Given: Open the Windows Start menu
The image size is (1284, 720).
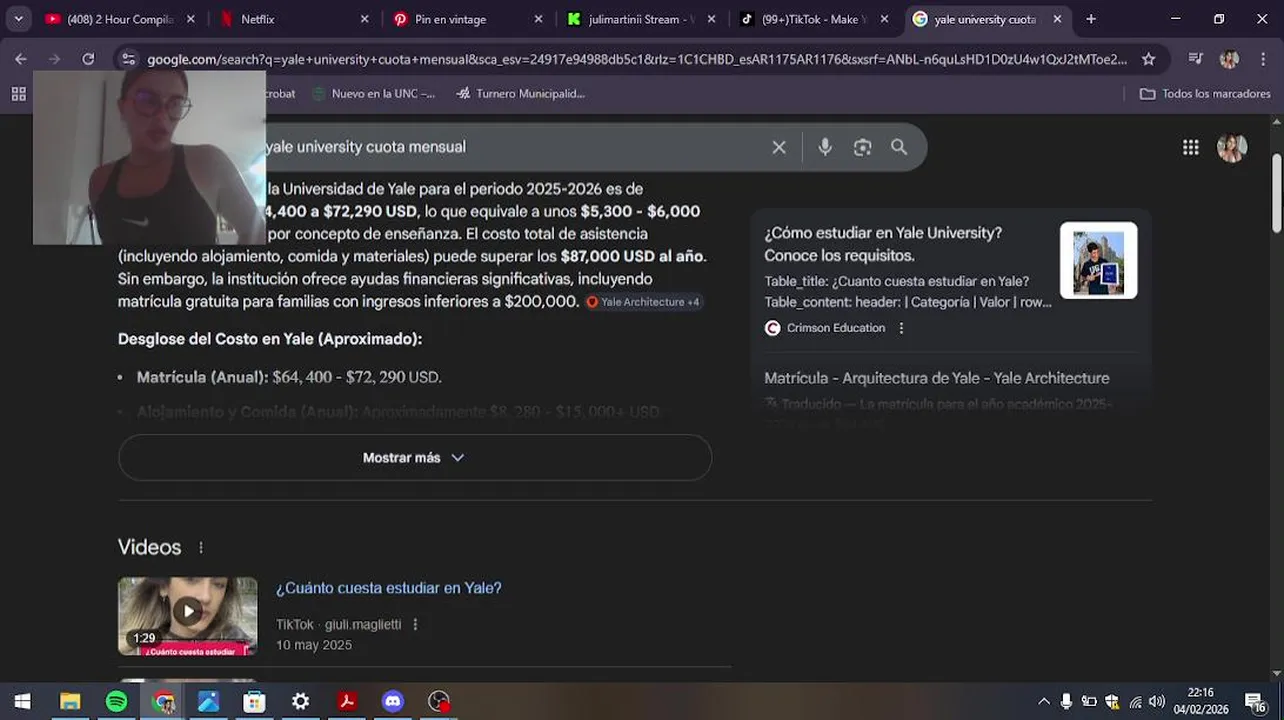Looking at the screenshot, I should coord(22,702).
